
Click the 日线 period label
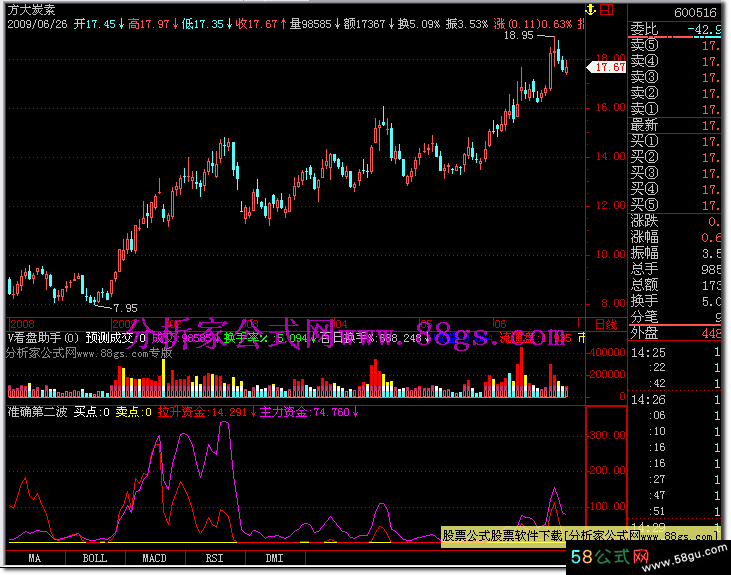[606, 325]
